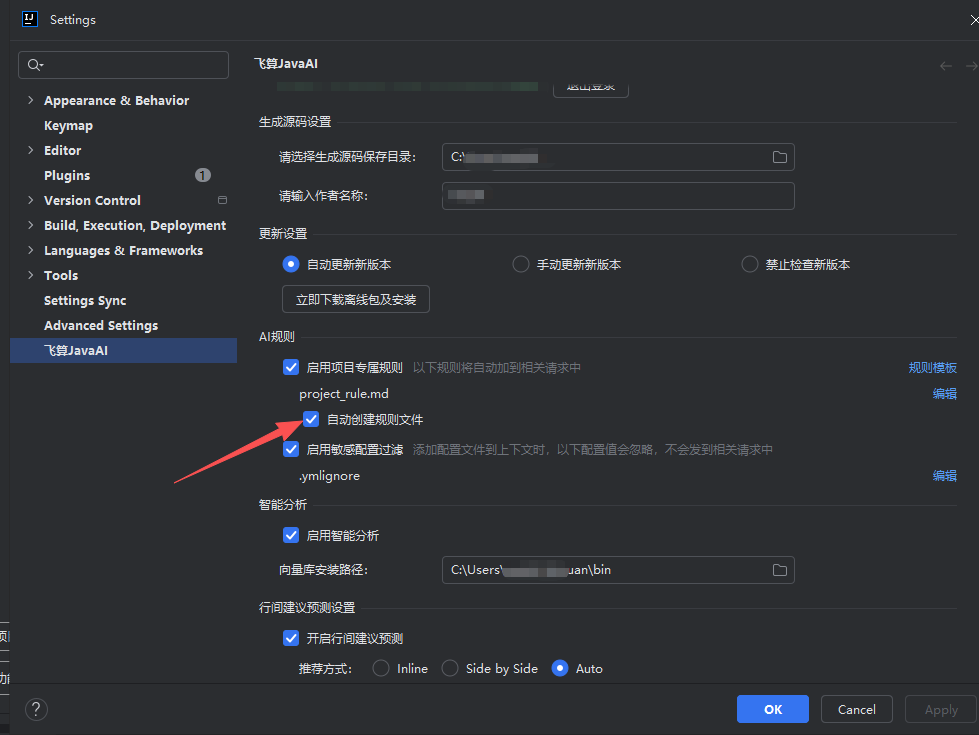The image size is (979, 735).
Task: Select Side by Side recommendation mode
Action: (x=450, y=668)
